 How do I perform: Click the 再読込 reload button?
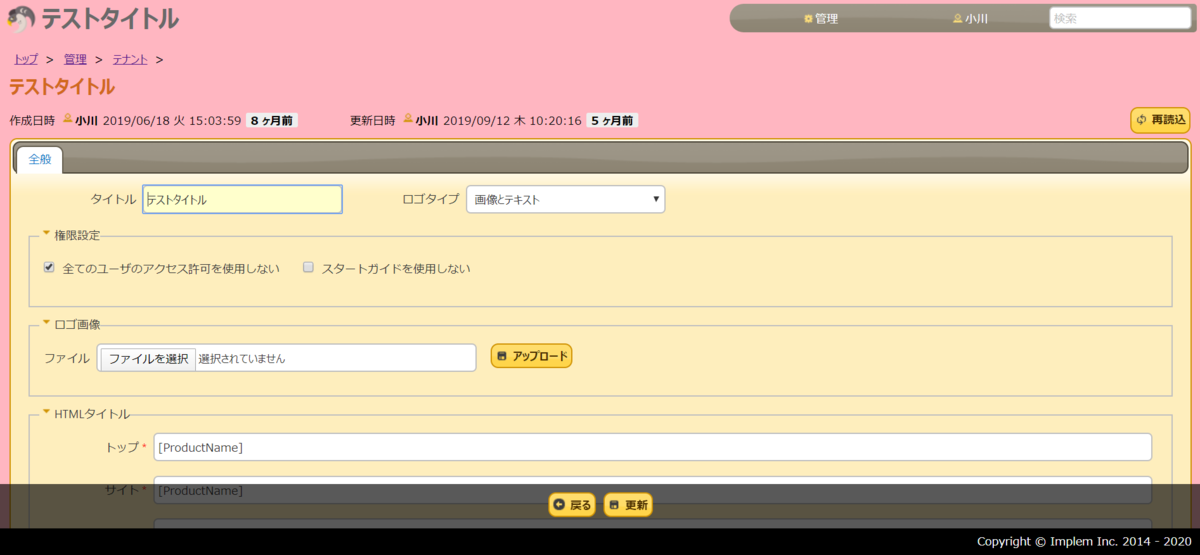pyautogui.click(x=1160, y=120)
